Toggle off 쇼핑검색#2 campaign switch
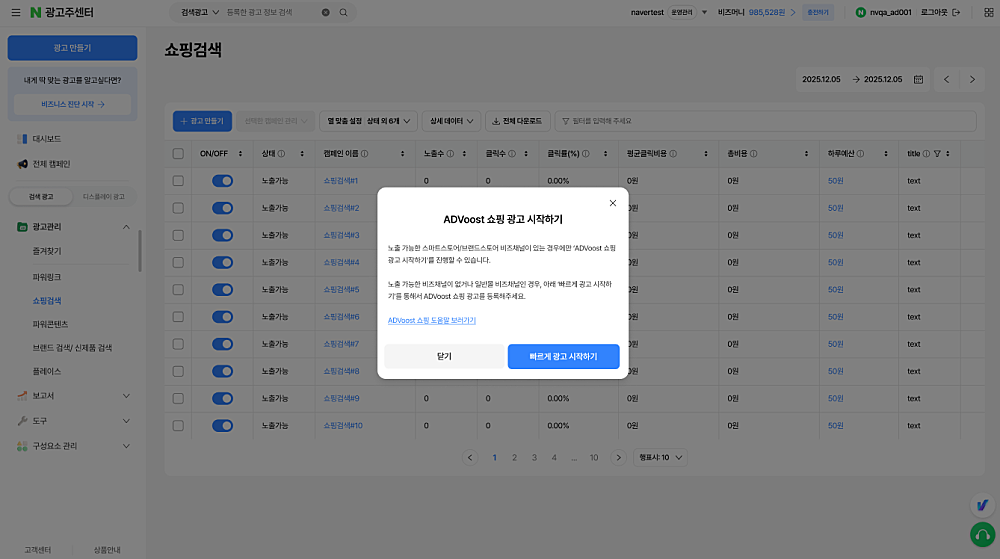1000x559 pixels. click(x=223, y=208)
